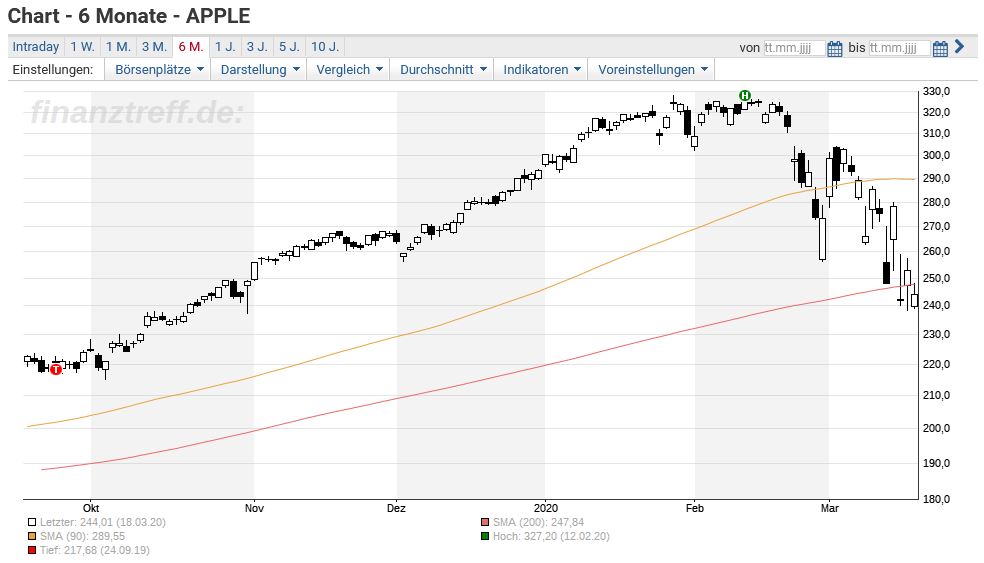This screenshot has width=984, height=563.
Task: Focus the 'bis' end date field
Action: (x=899, y=48)
